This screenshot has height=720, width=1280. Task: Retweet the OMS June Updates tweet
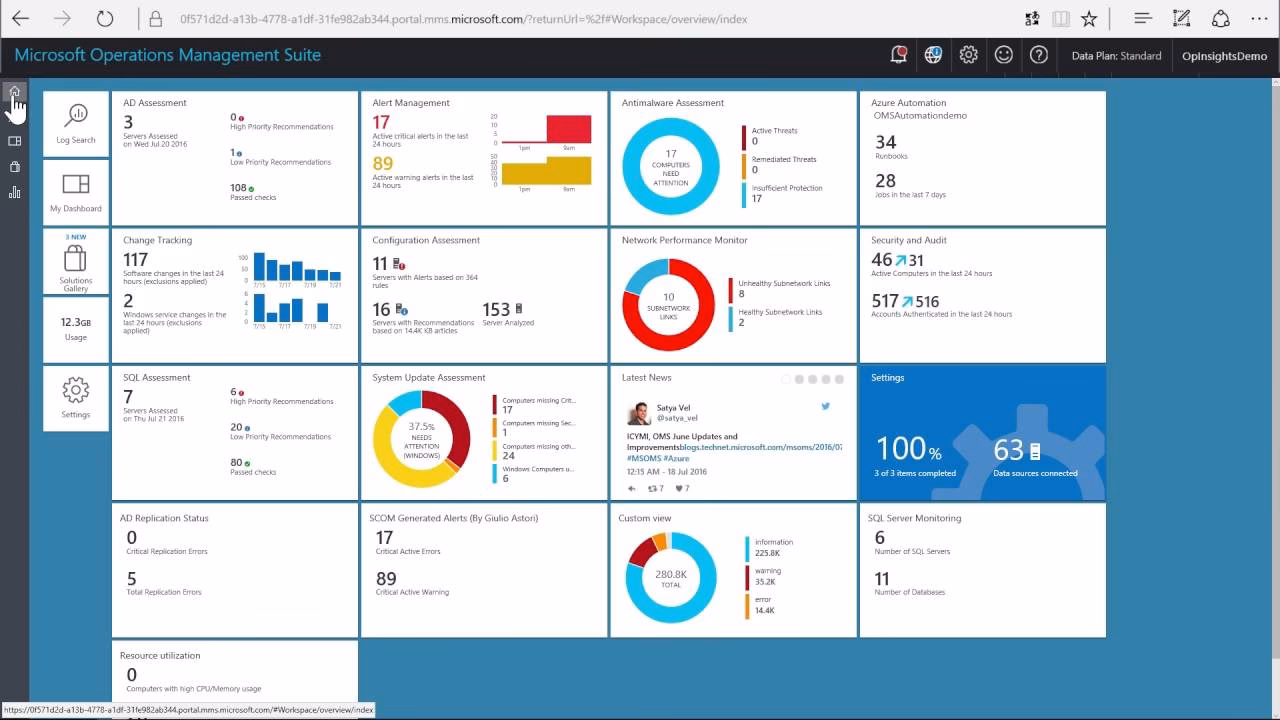pos(654,488)
